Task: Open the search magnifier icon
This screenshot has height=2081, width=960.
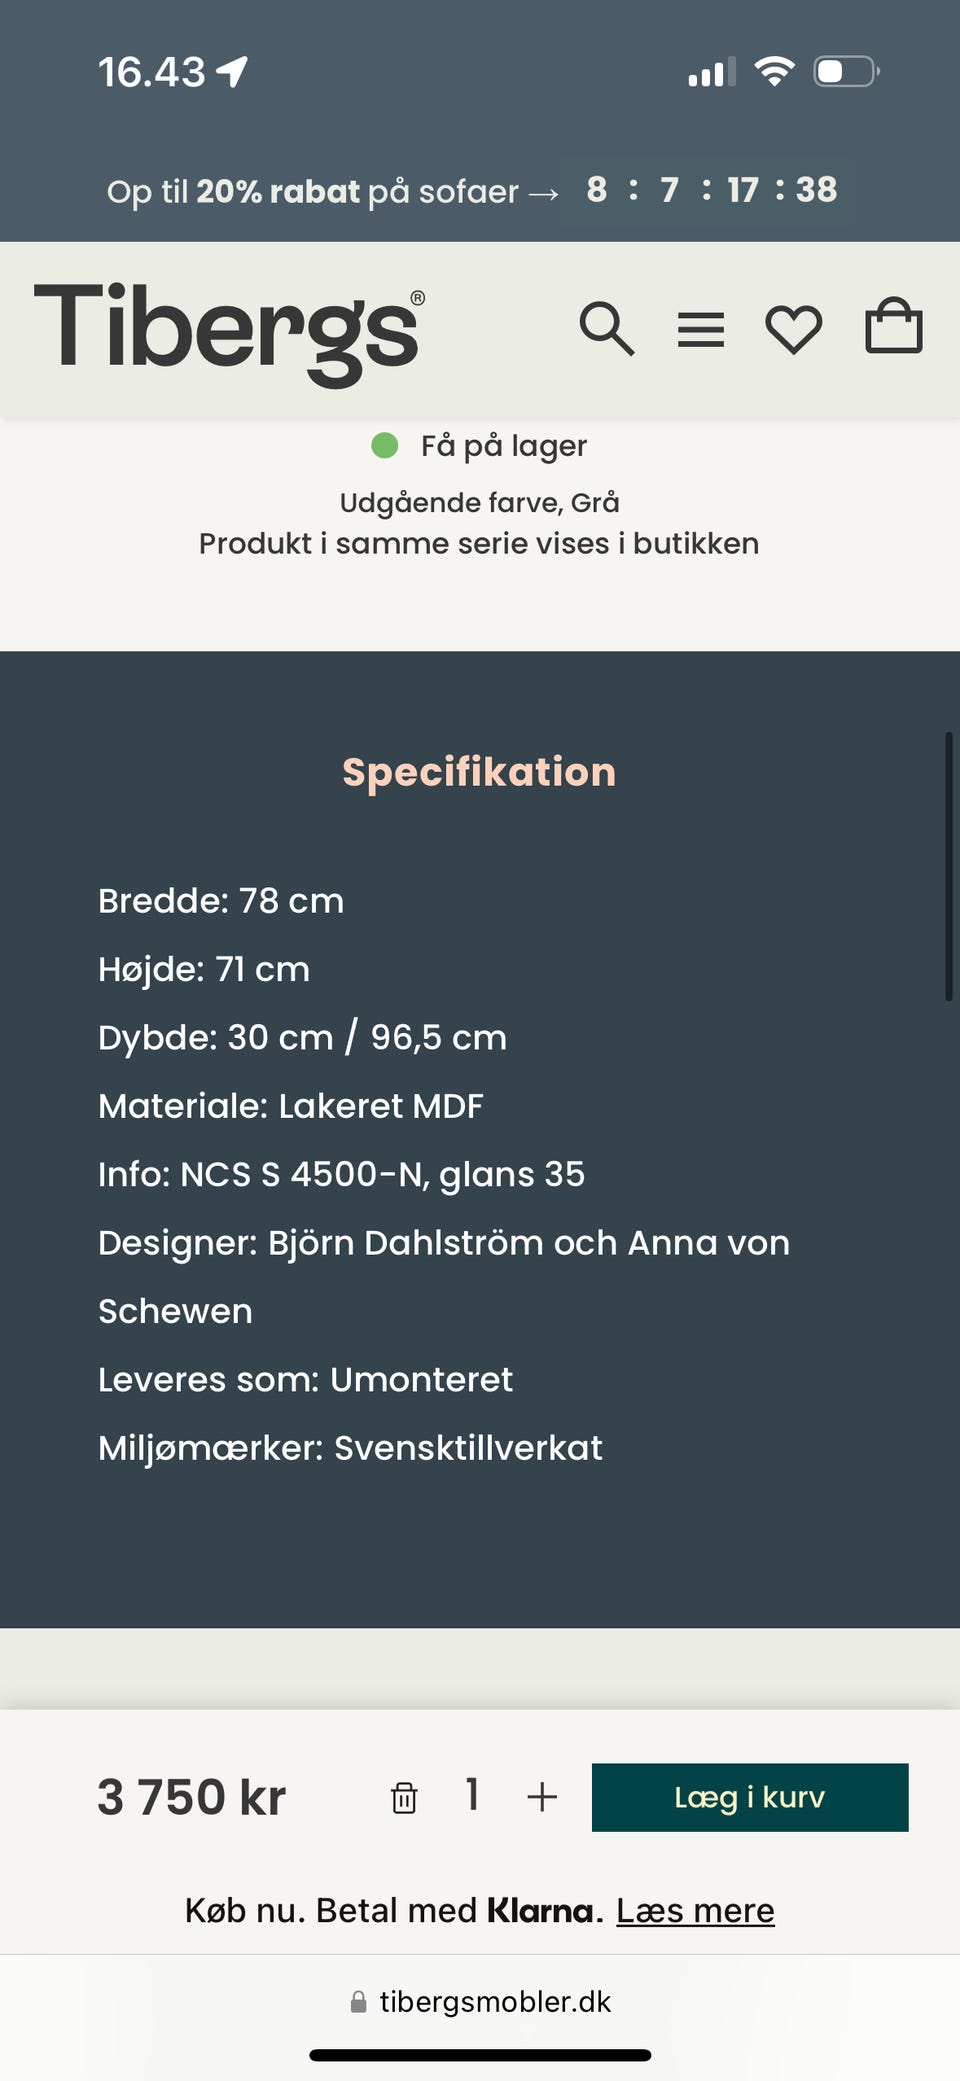Action: (606, 328)
